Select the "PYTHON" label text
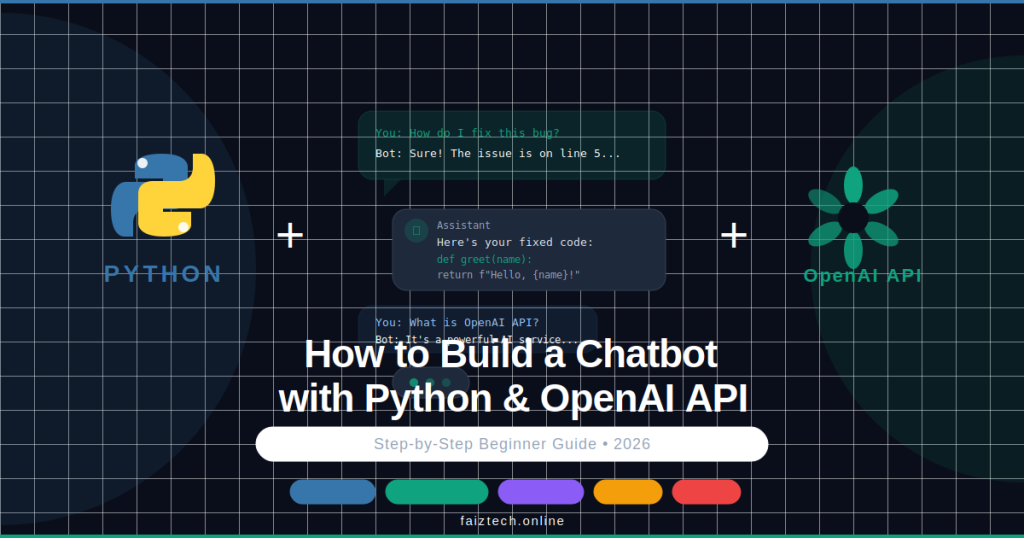 (163, 274)
